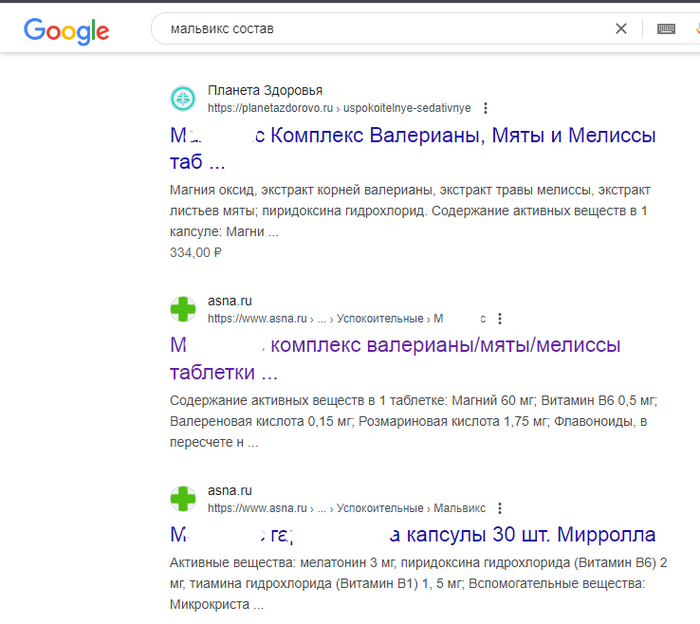700x624 pixels.
Task: Focus the search box containing мальвикс состав
Action: (x=380, y=29)
